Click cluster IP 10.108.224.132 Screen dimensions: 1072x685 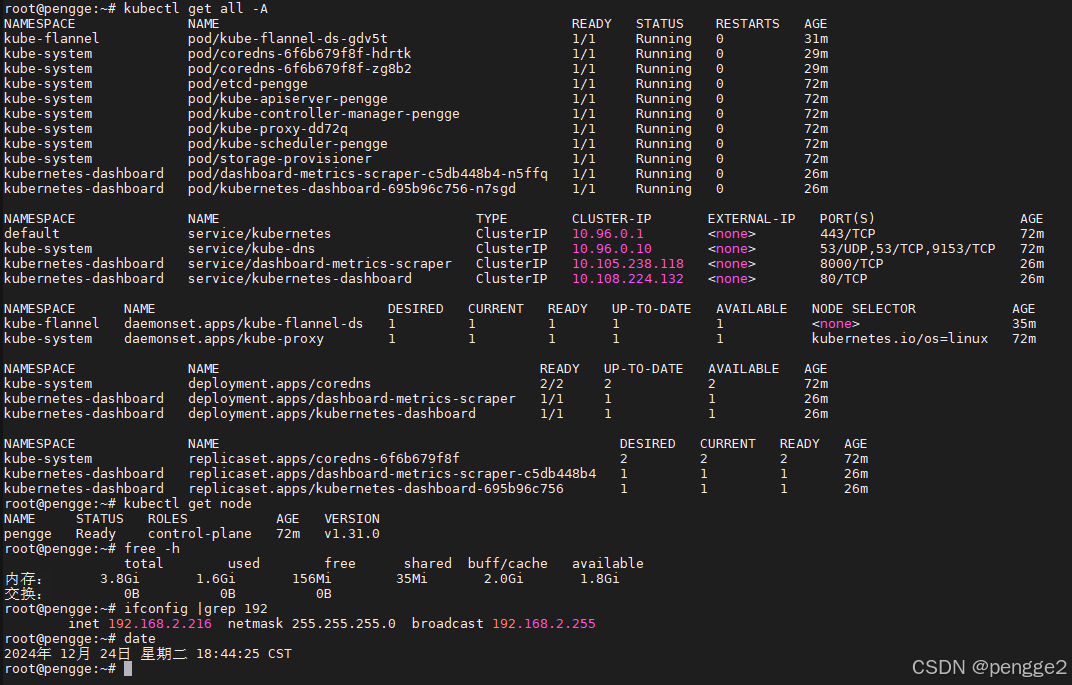tap(628, 279)
